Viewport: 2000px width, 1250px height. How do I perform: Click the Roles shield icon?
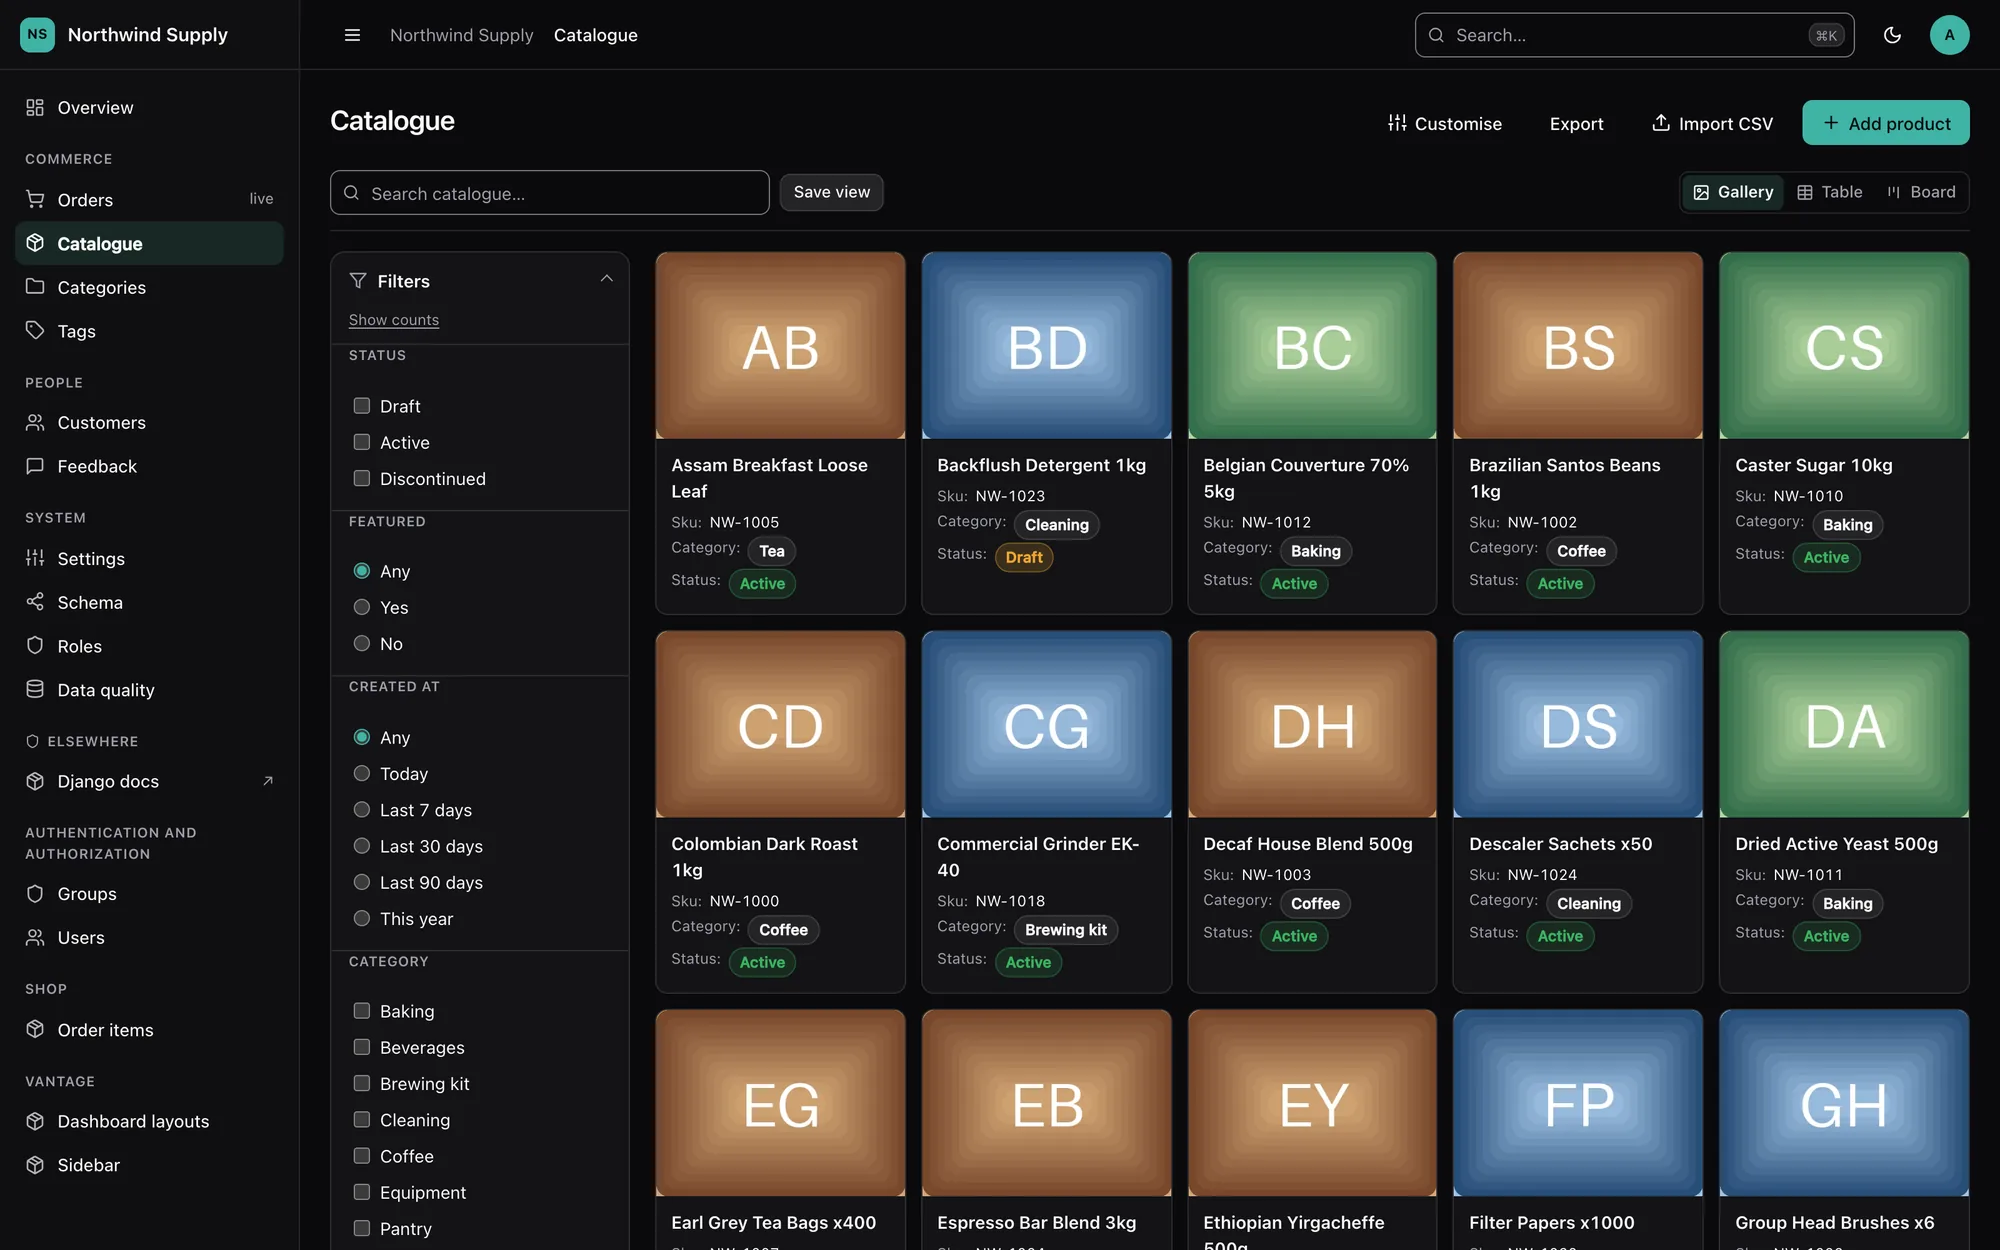click(35, 646)
